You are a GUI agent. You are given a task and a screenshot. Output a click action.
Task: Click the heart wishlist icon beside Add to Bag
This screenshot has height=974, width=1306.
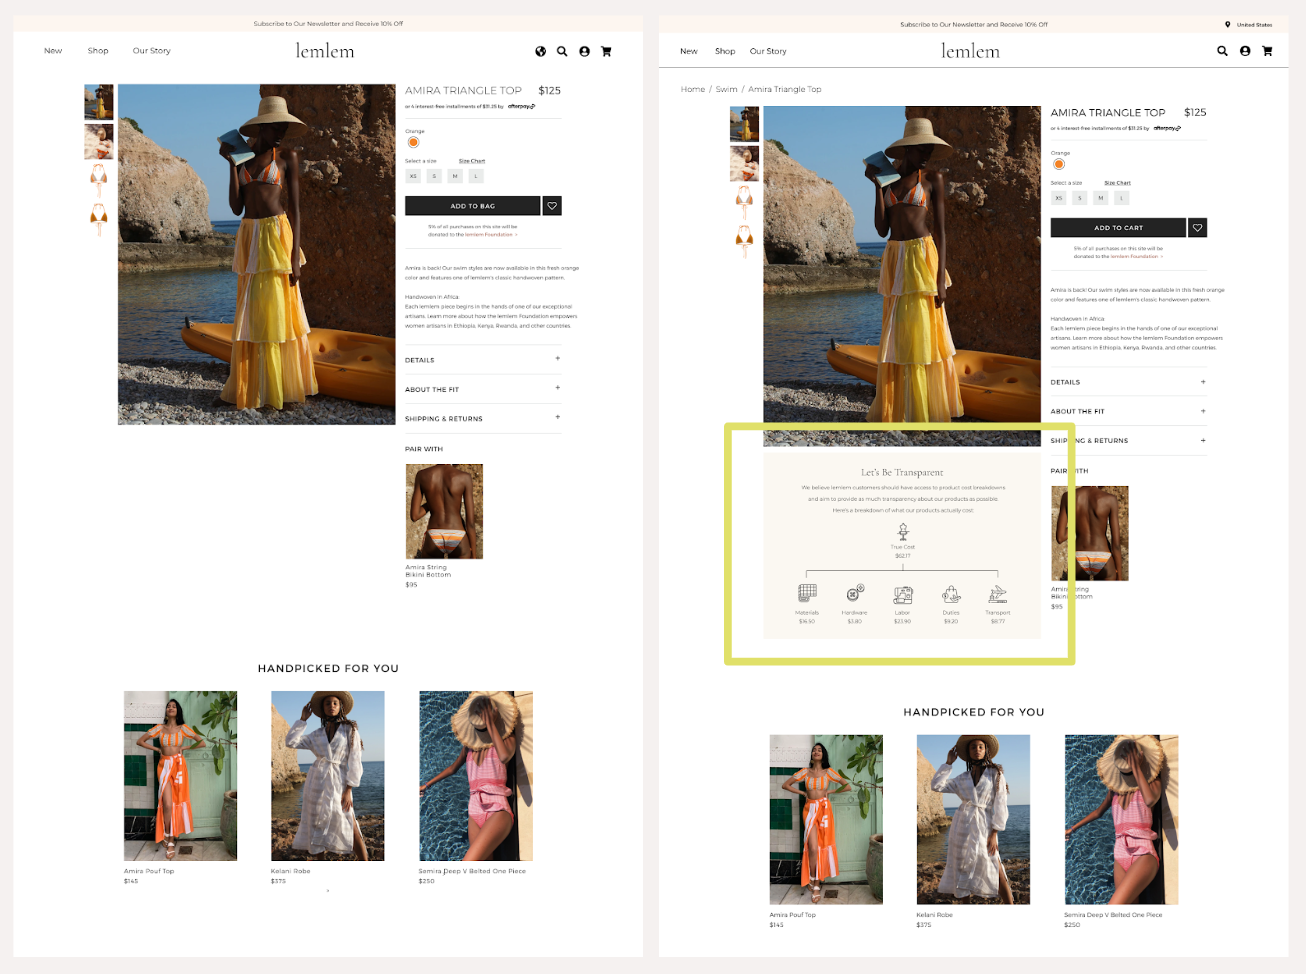click(x=552, y=206)
